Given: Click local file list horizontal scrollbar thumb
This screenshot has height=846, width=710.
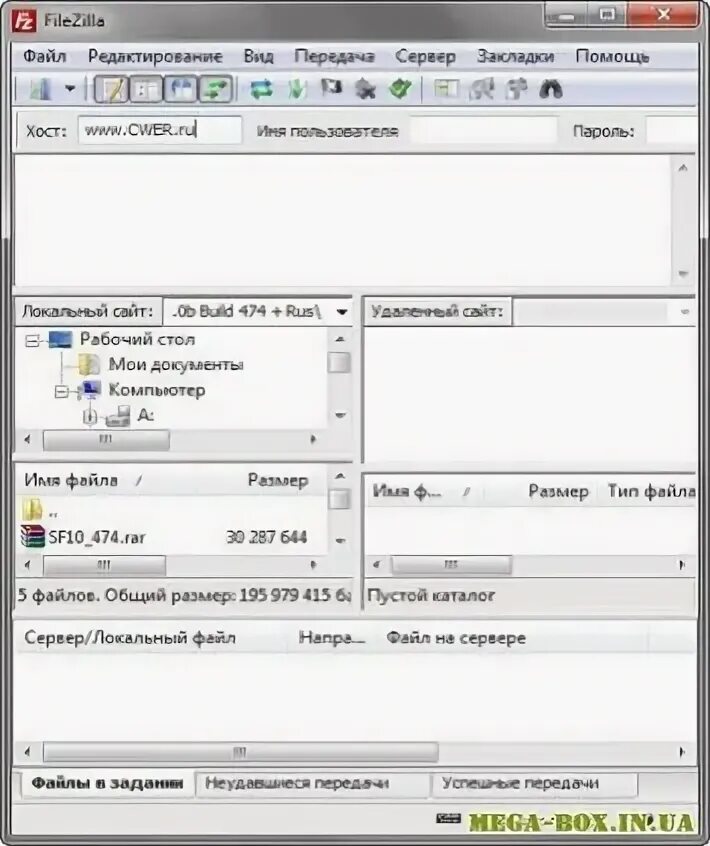Looking at the screenshot, I should point(104,565).
